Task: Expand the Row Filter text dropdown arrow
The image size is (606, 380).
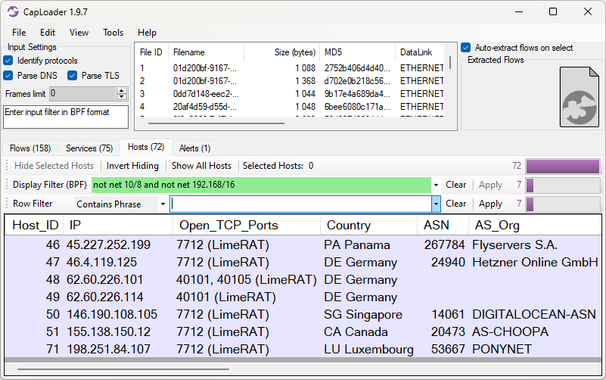Action: [436, 204]
